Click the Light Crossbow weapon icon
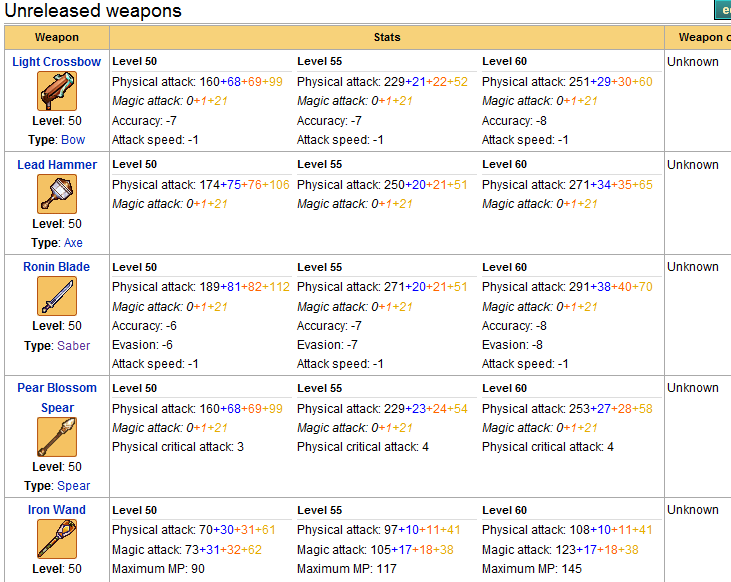The image size is (731, 582). (57, 91)
